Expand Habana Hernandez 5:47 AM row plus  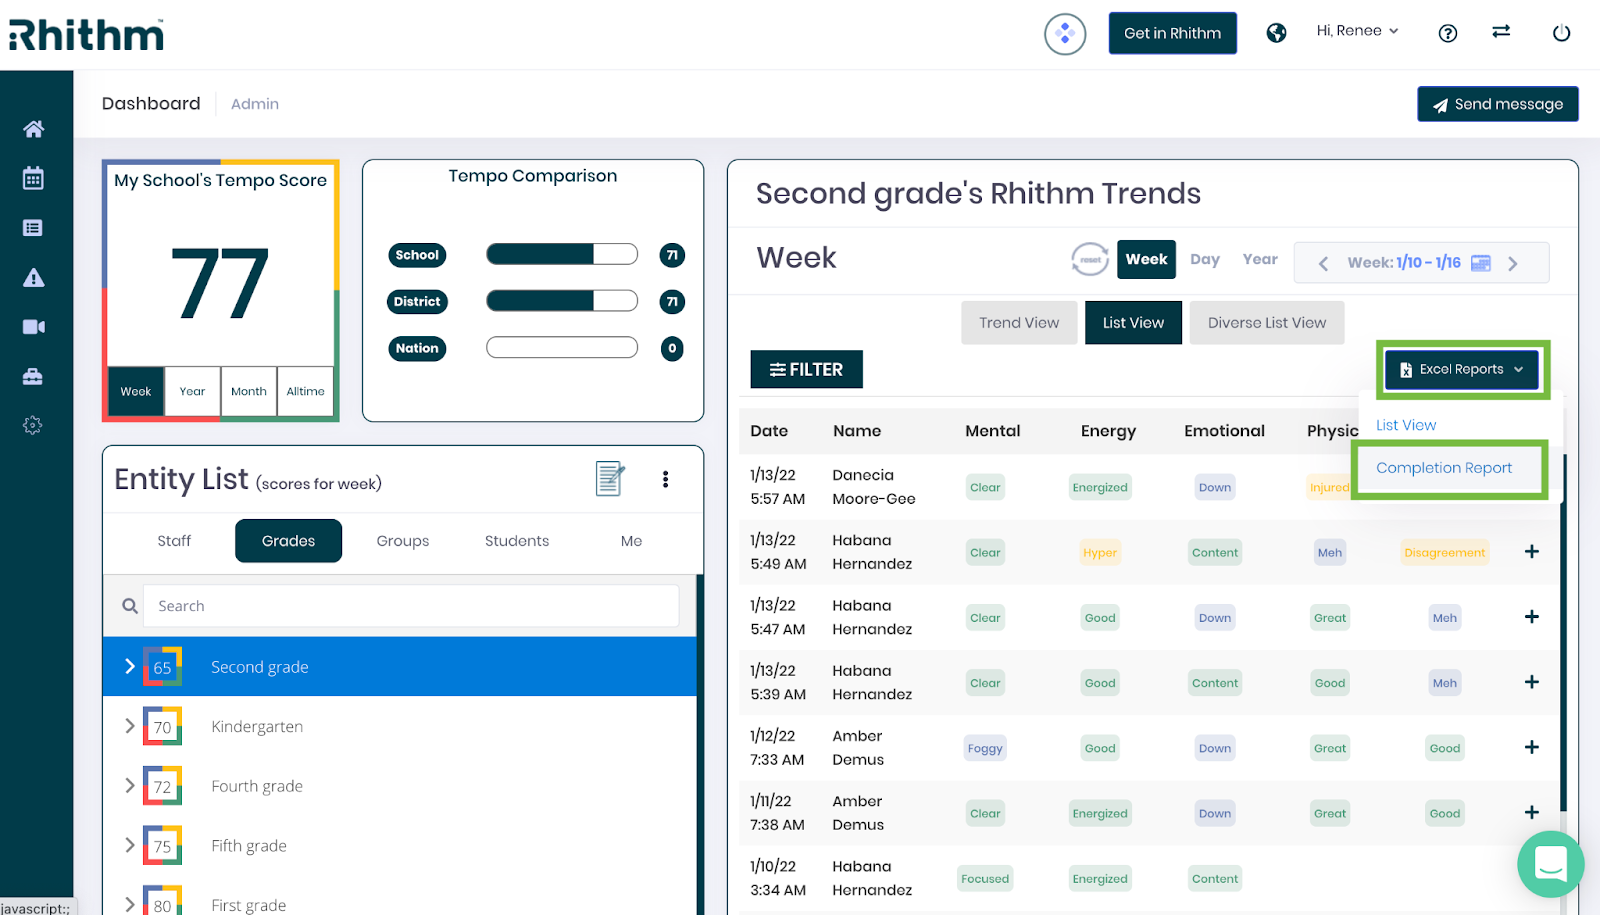[1531, 617]
